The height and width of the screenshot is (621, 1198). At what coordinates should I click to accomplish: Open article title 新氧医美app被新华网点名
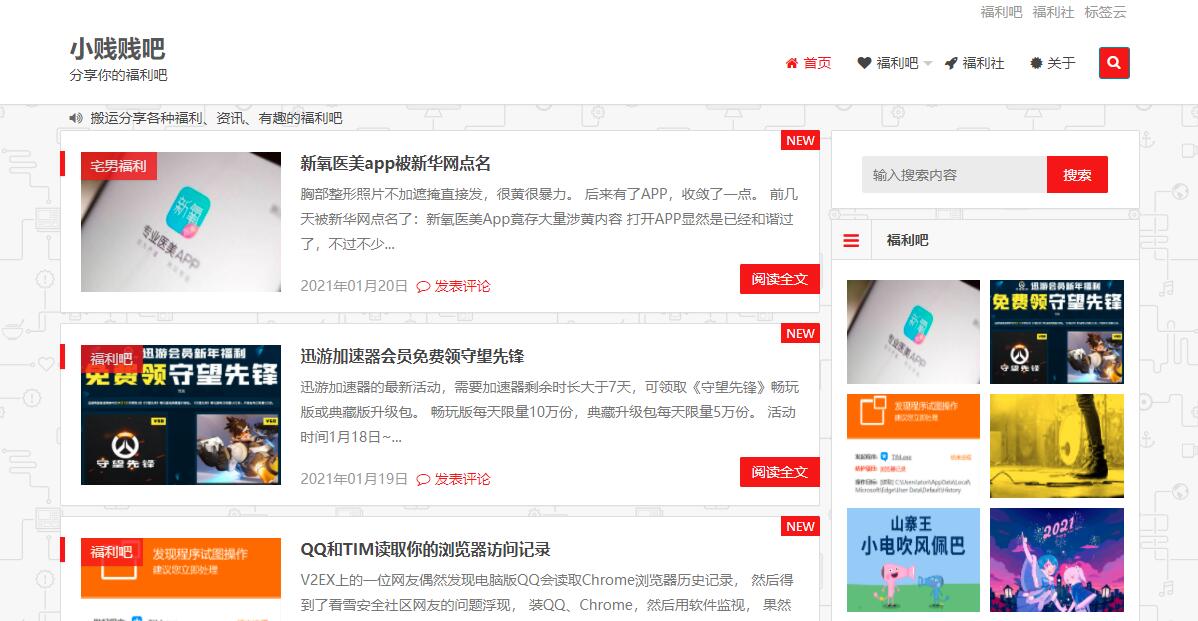[x=395, y=163]
